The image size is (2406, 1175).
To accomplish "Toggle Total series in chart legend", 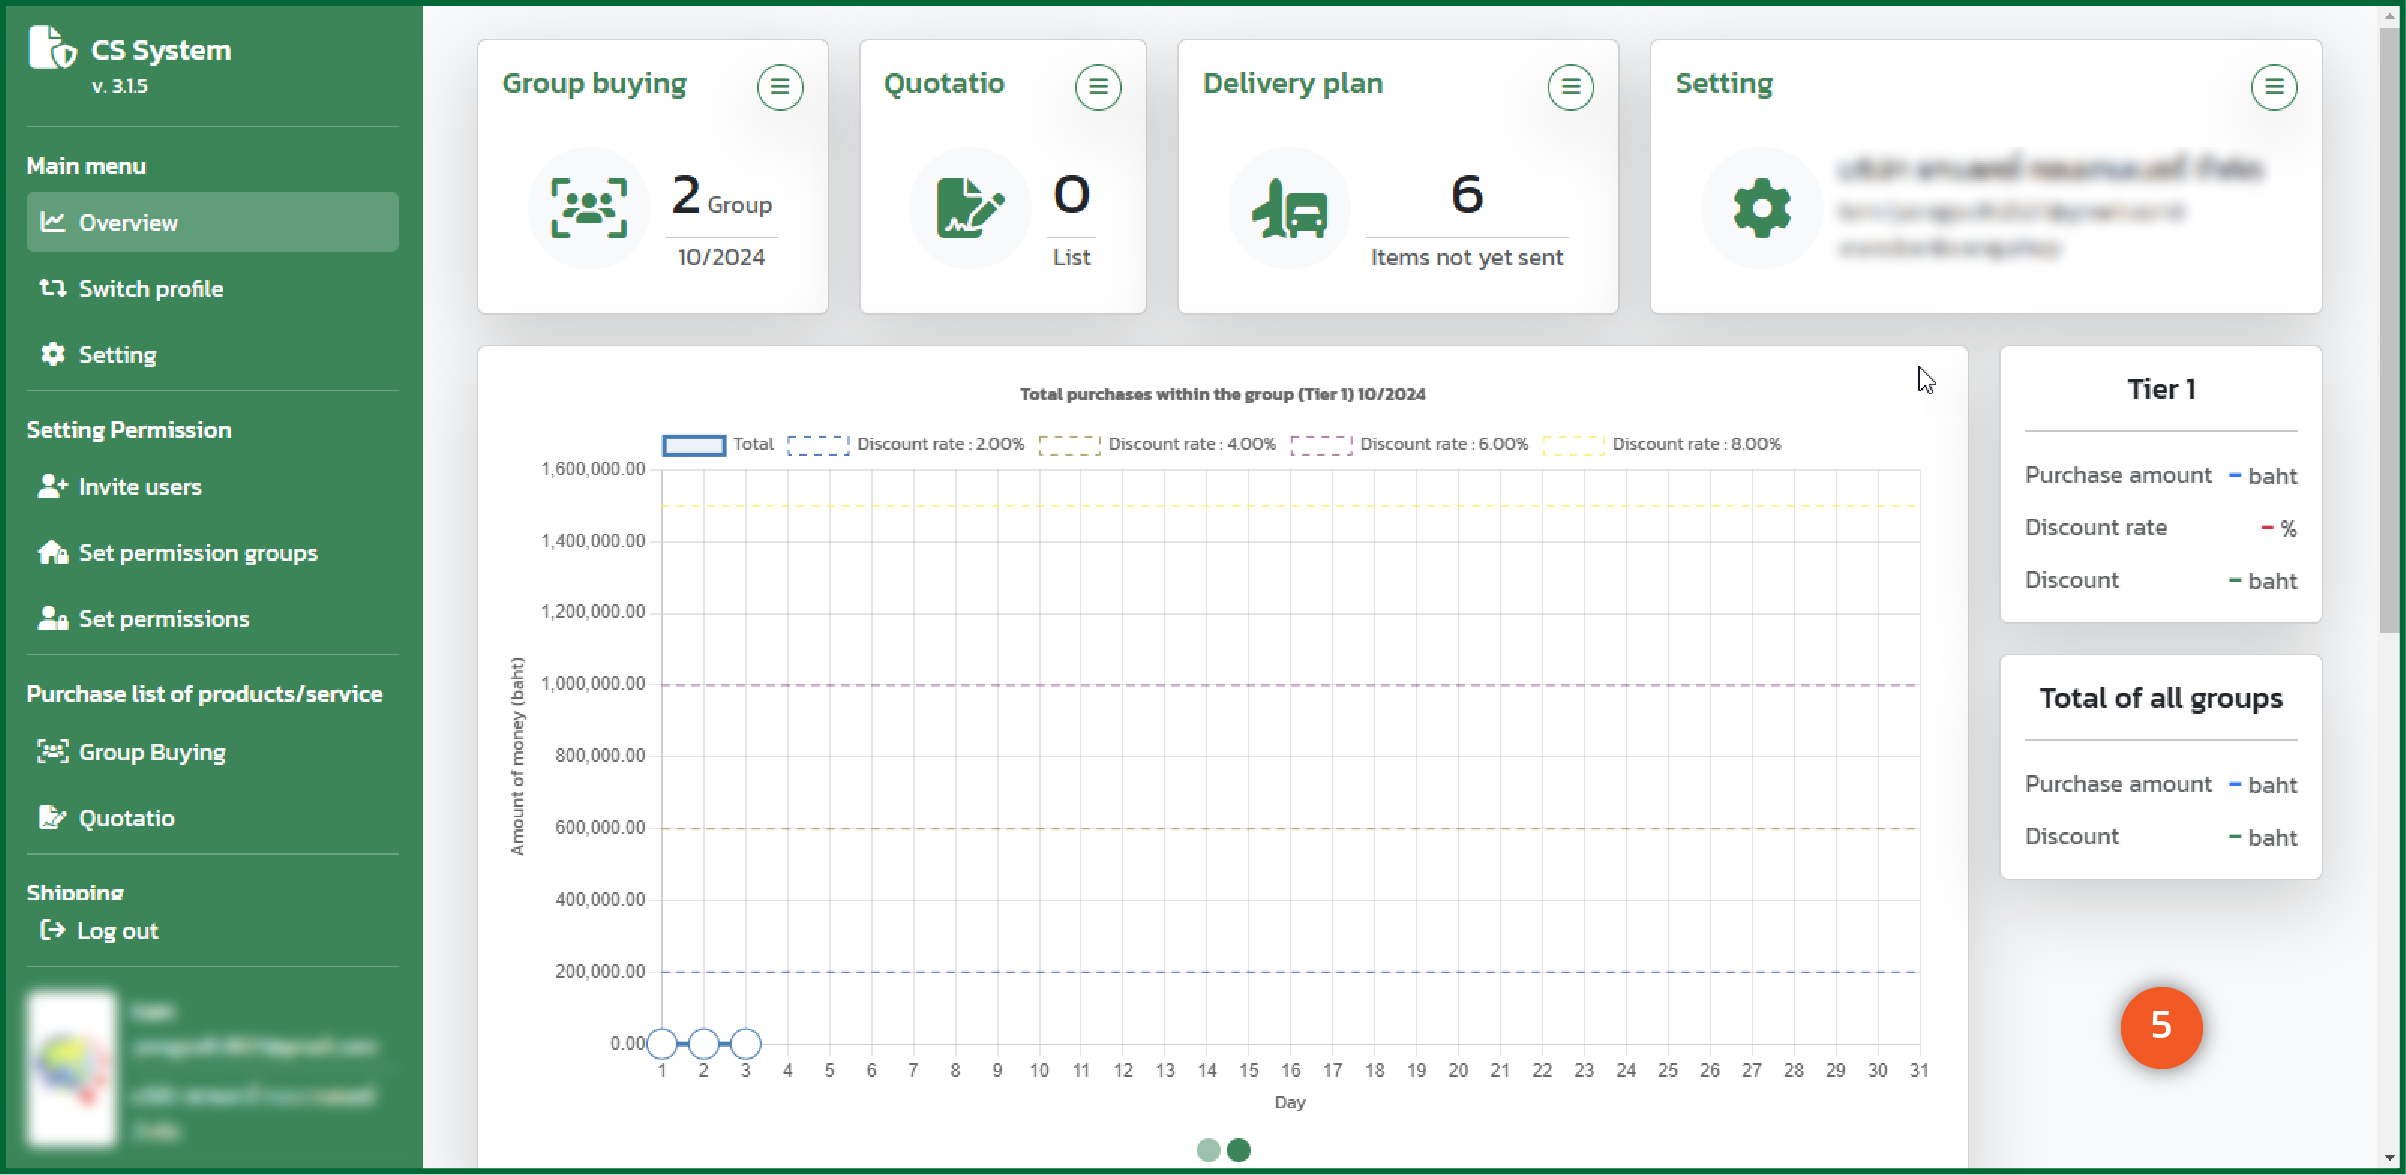I will coord(718,444).
